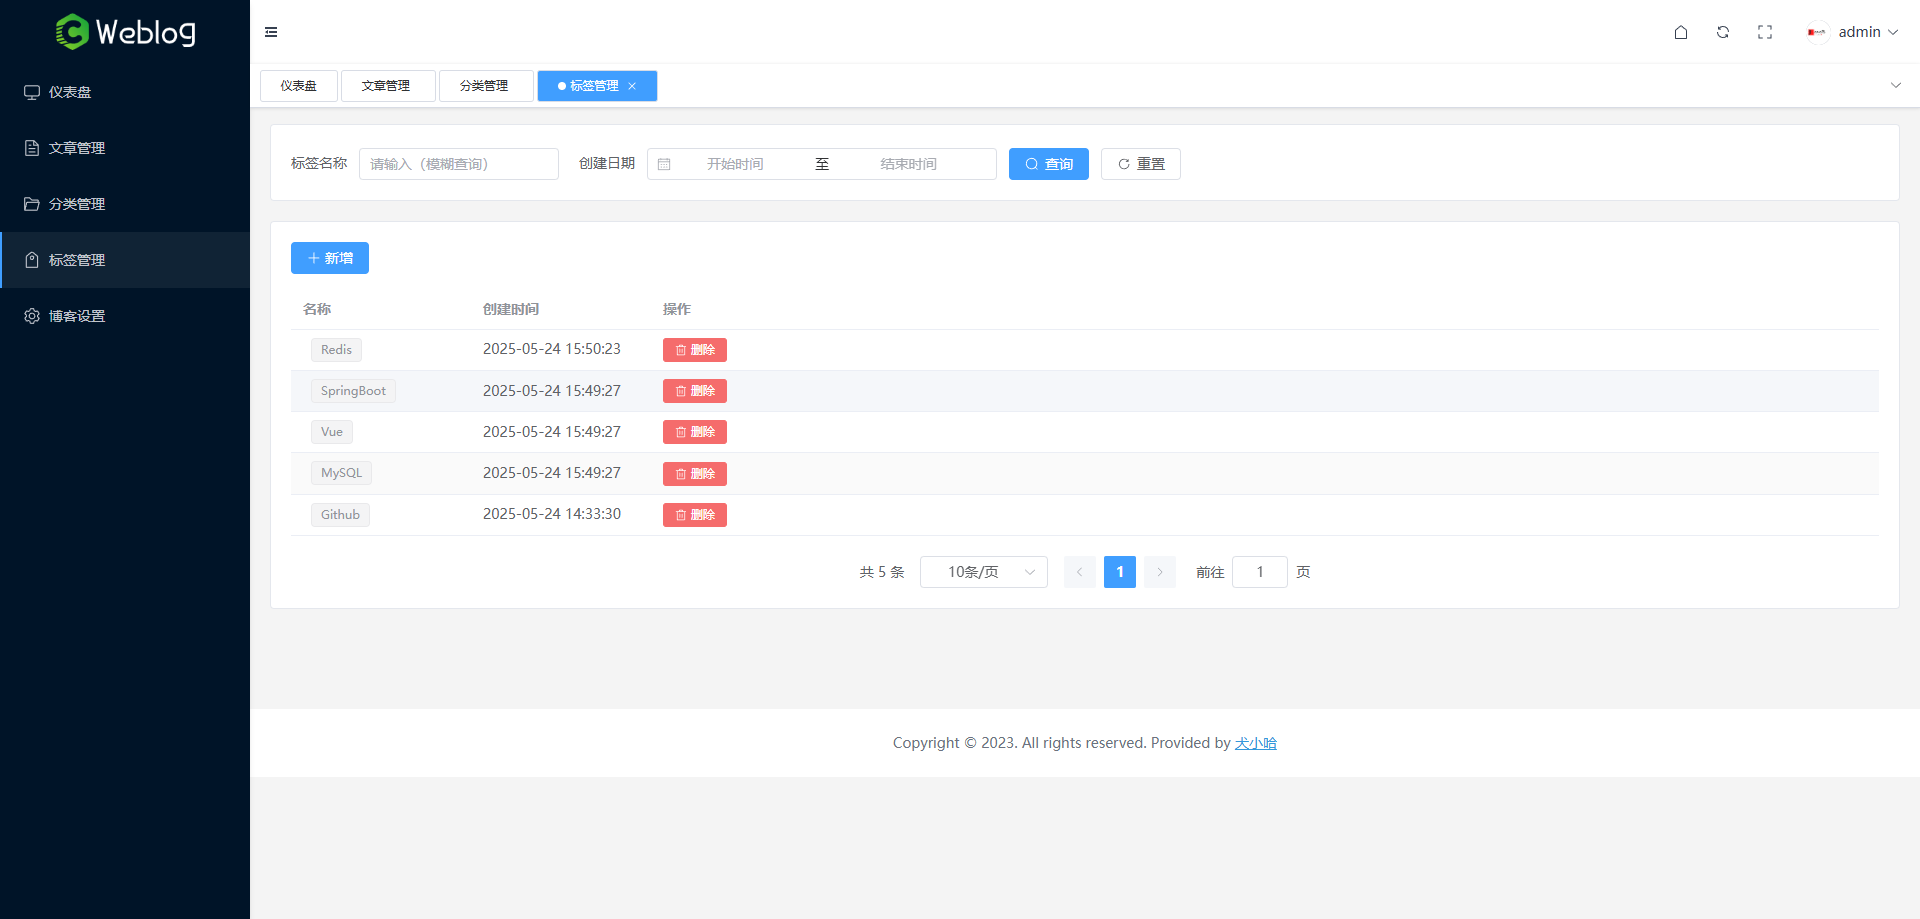
Task: Delete the SpringBoot tag
Action: 694,391
